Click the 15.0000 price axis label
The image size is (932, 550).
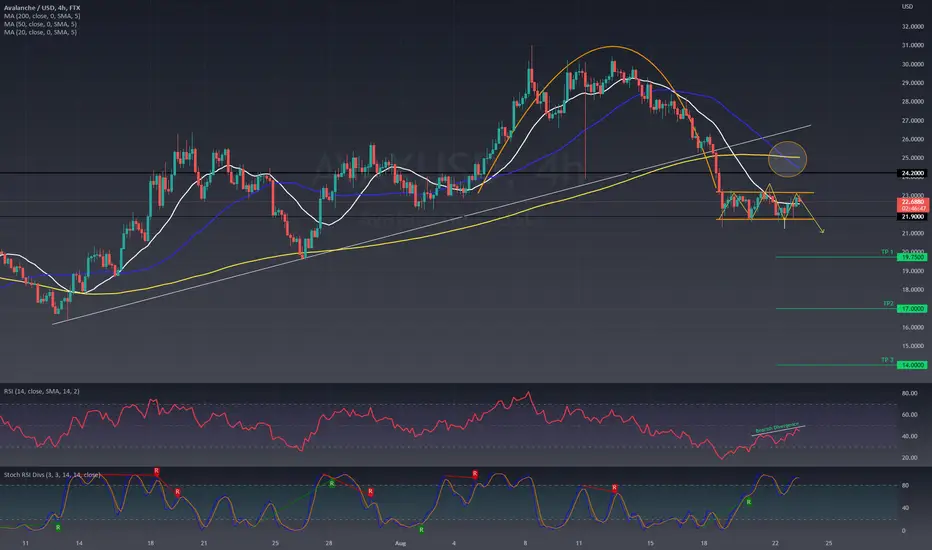click(x=913, y=346)
